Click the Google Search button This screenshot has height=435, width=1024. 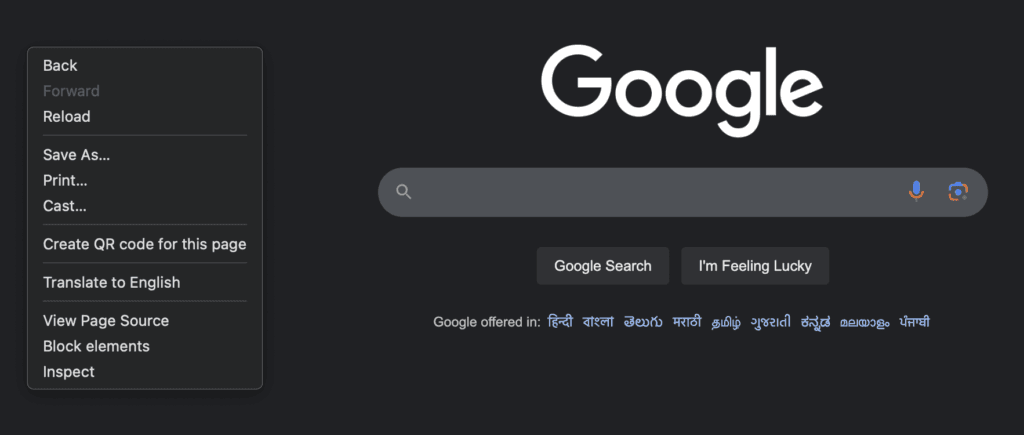click(x=603, y=266)
